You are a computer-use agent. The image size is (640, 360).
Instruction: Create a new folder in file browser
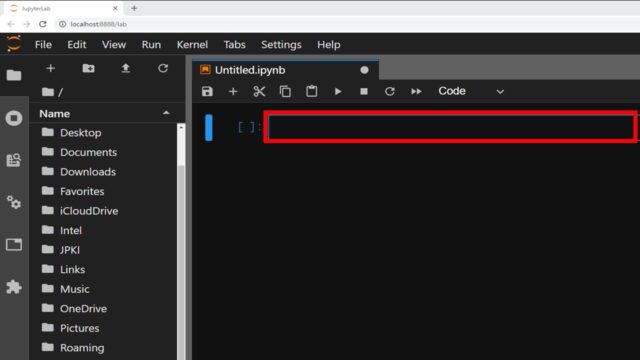coord(88,68)
